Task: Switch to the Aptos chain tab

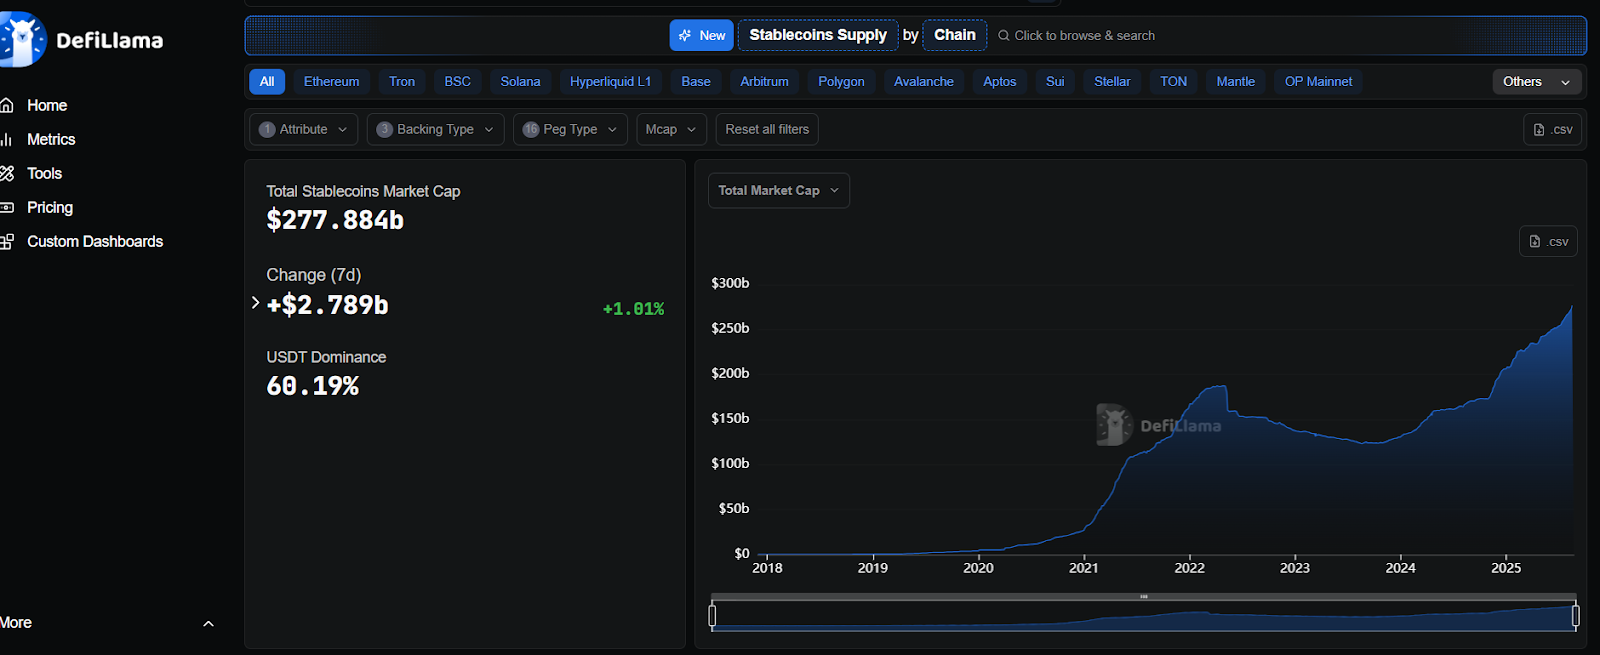Action: pos(999,81)
